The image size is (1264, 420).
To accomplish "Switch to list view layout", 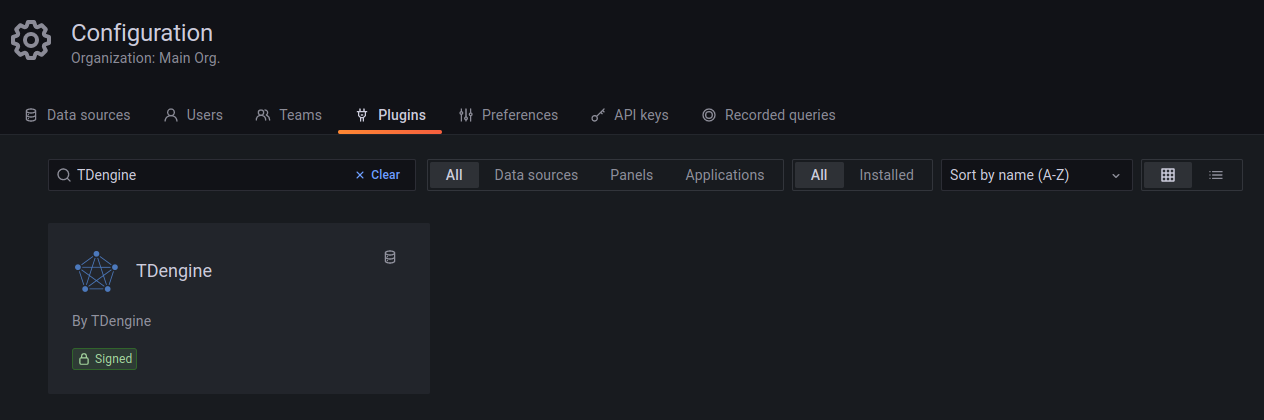I will coord(1216,175).
